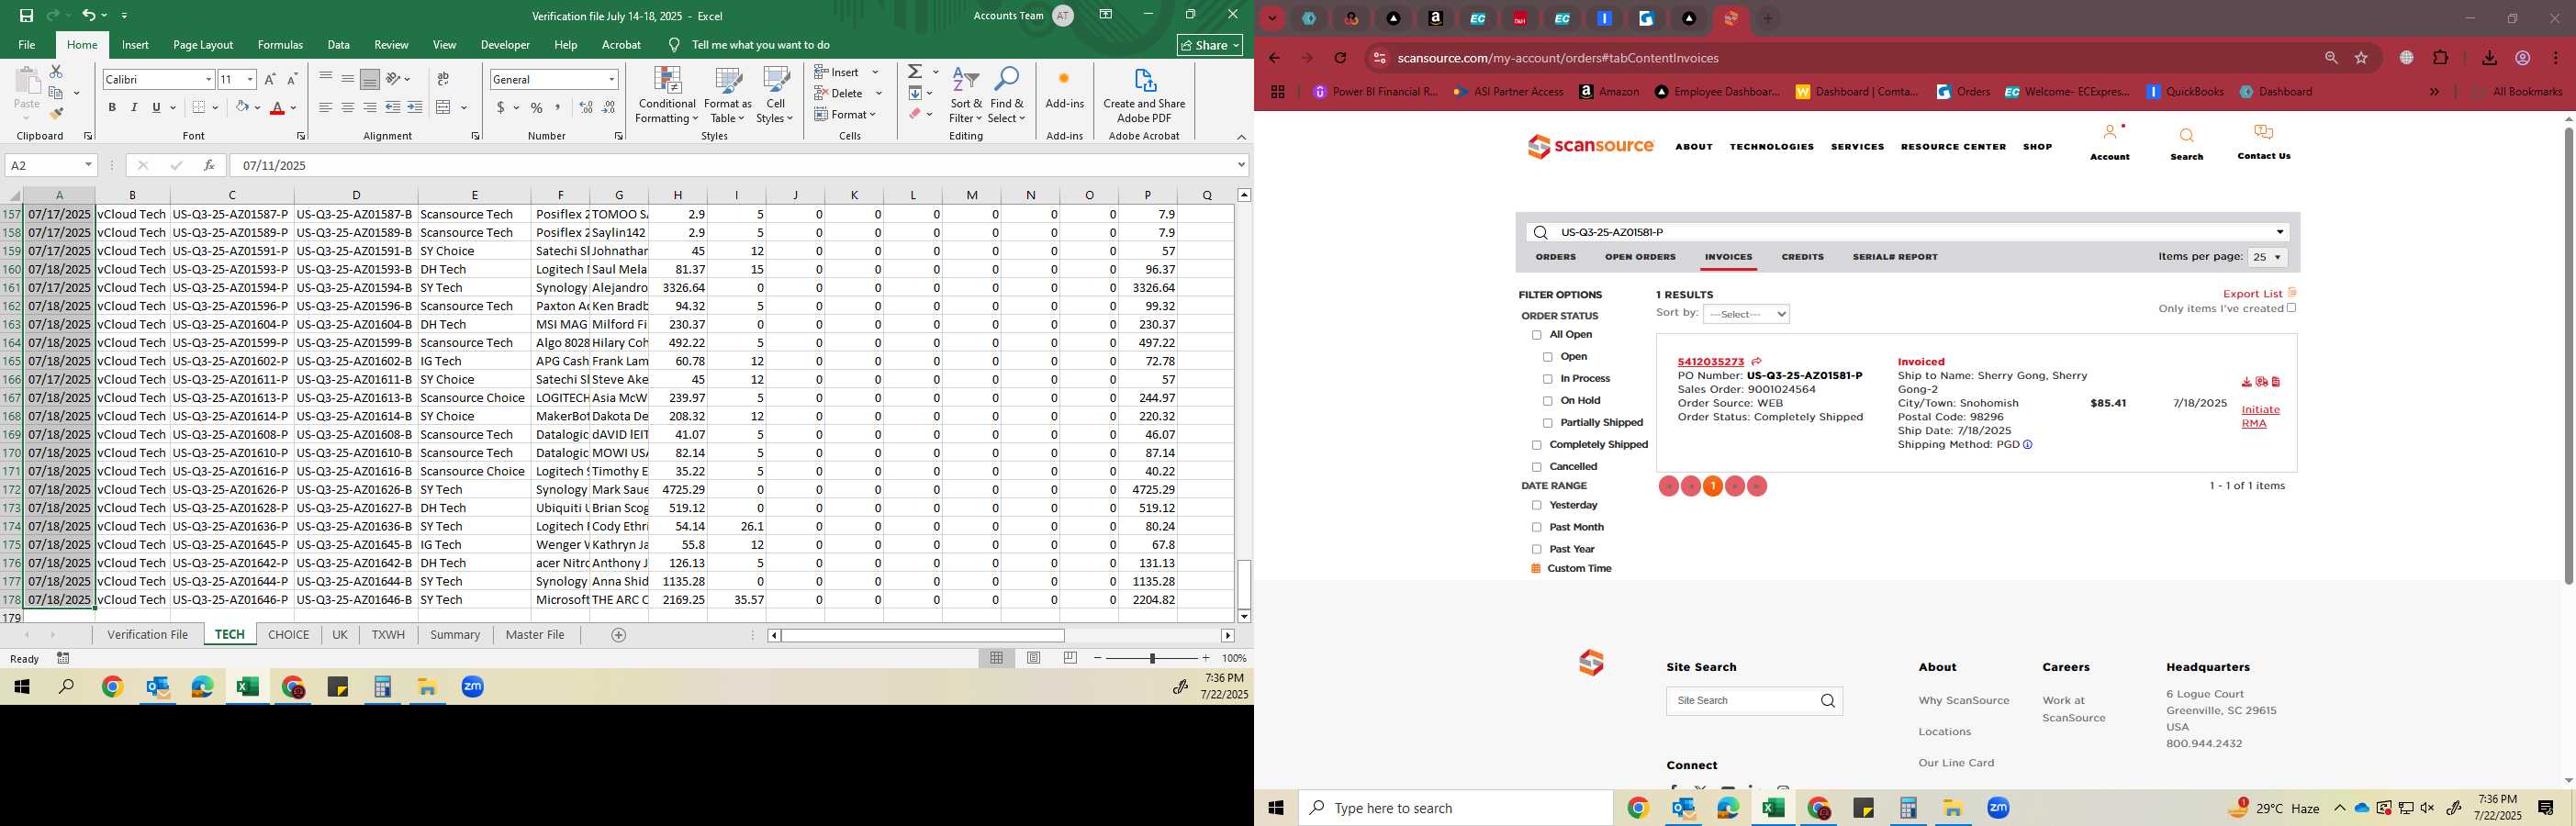The image size is (2576, 826).
Task: Check the In Process filter checkbox
Action: [1548, 379]
